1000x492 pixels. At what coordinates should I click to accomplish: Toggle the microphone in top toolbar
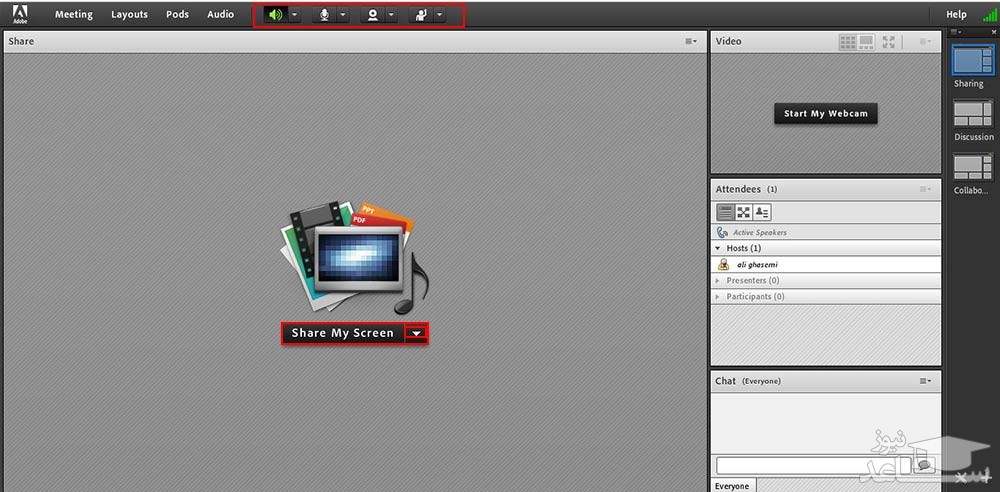click(324, 15)
